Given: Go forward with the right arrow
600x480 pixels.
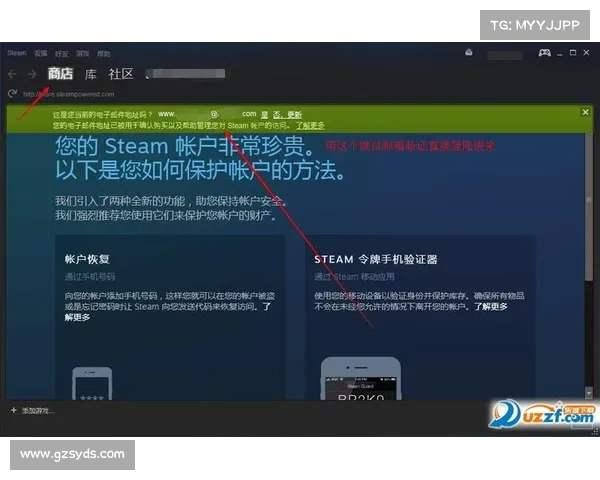Looking at the screenshot, I should point(33,74).
